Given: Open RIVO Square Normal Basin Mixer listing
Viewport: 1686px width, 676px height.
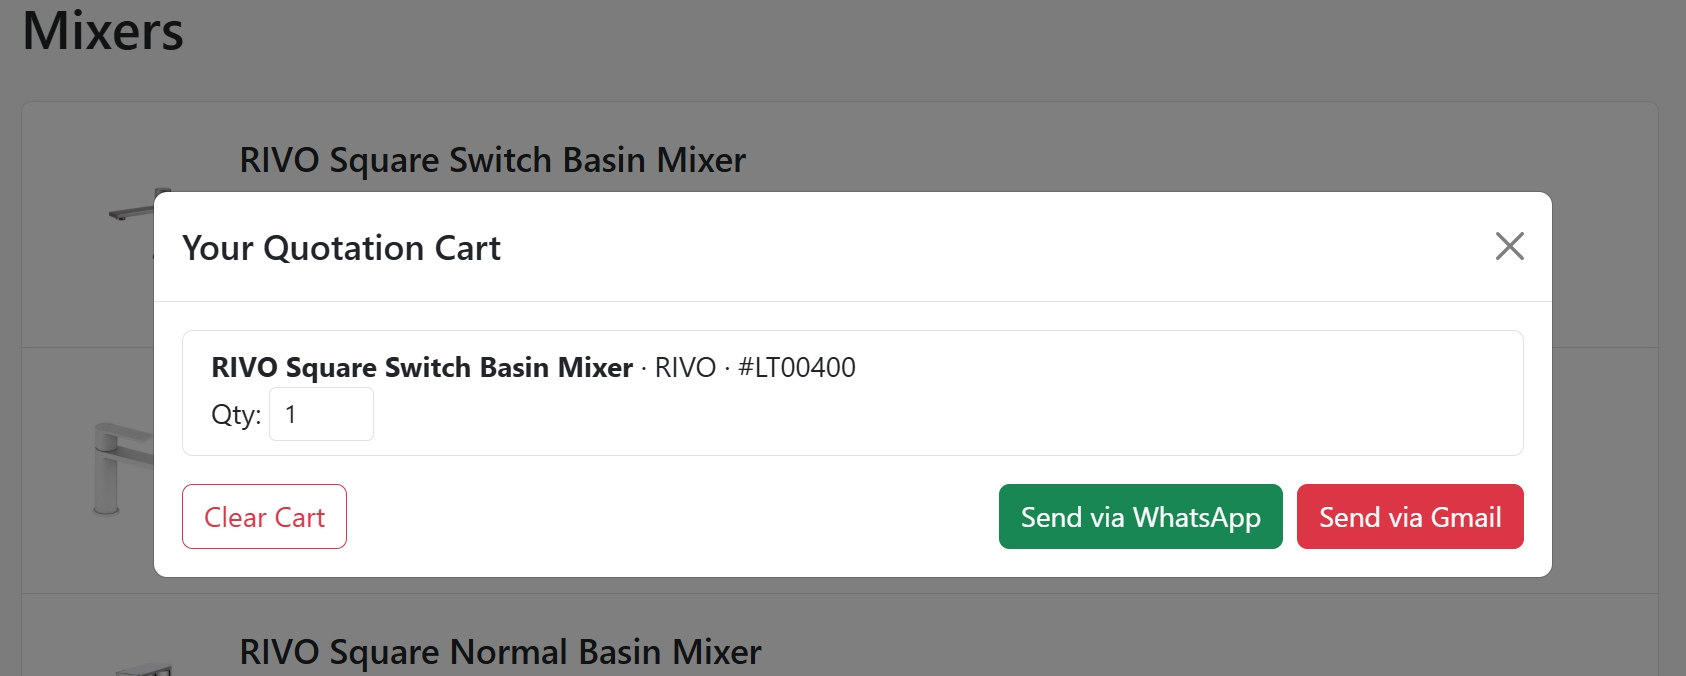Looking at the screenshot, I should [500, 652].
